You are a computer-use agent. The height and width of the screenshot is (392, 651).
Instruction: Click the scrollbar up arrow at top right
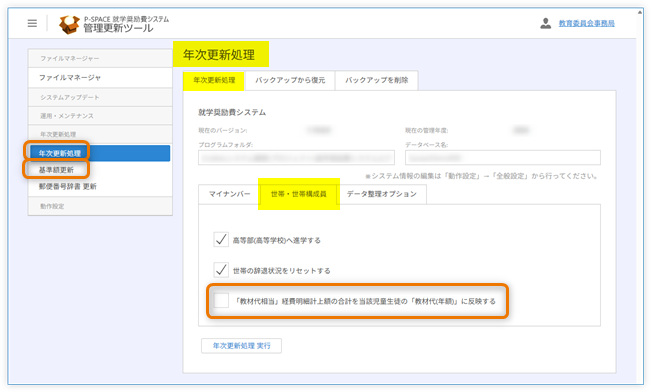click(x=640, y=12)
